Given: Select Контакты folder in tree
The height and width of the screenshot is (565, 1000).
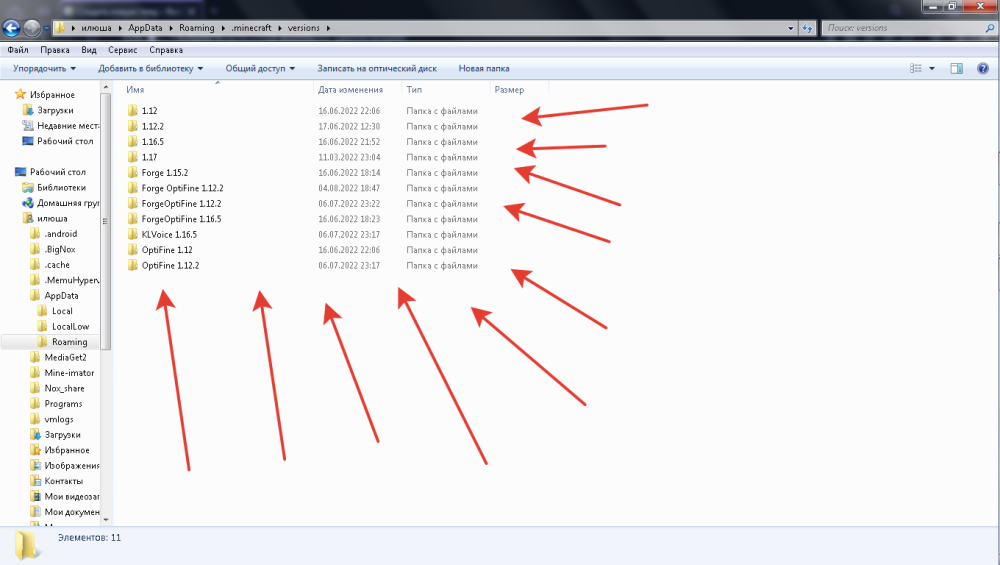Looking at the screenshot, I should tap(63, 481).
